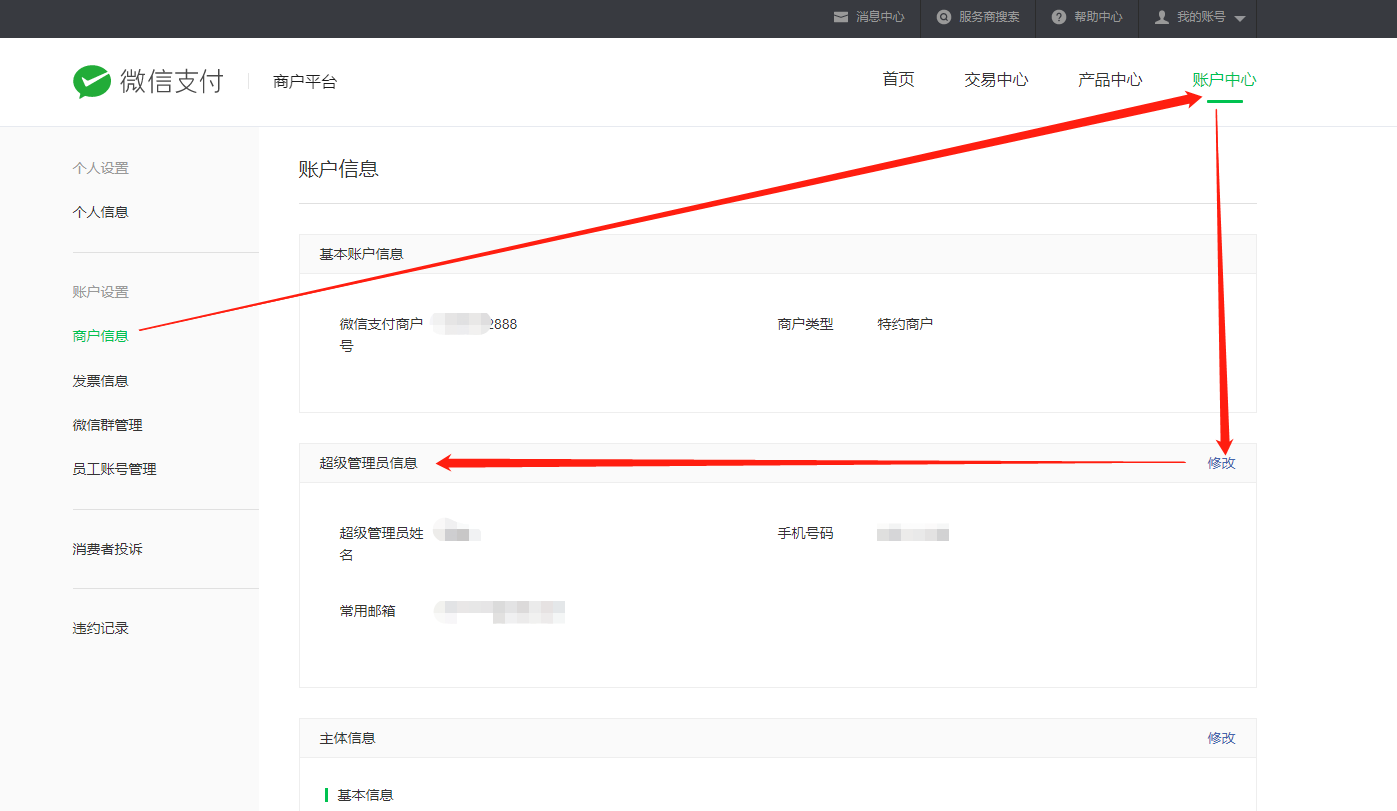Screen dimensions: 1397x811
Task: Click the 账户信息 page heading
Action: [339, 169]
